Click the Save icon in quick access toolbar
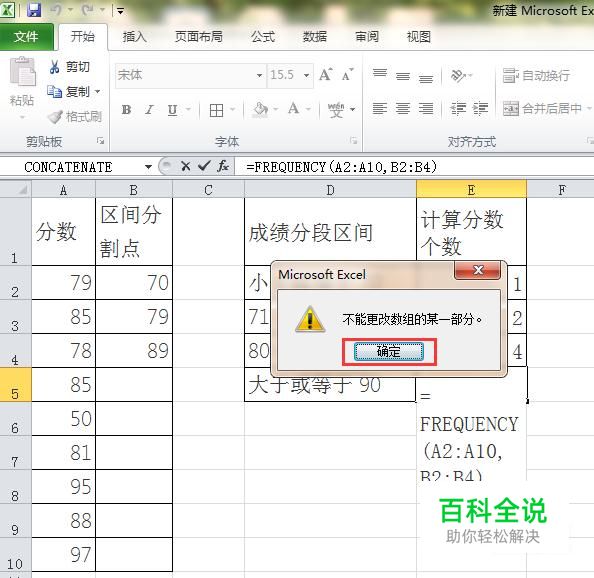The height and width of the screenshot is (578, 594). pos(34,10)
